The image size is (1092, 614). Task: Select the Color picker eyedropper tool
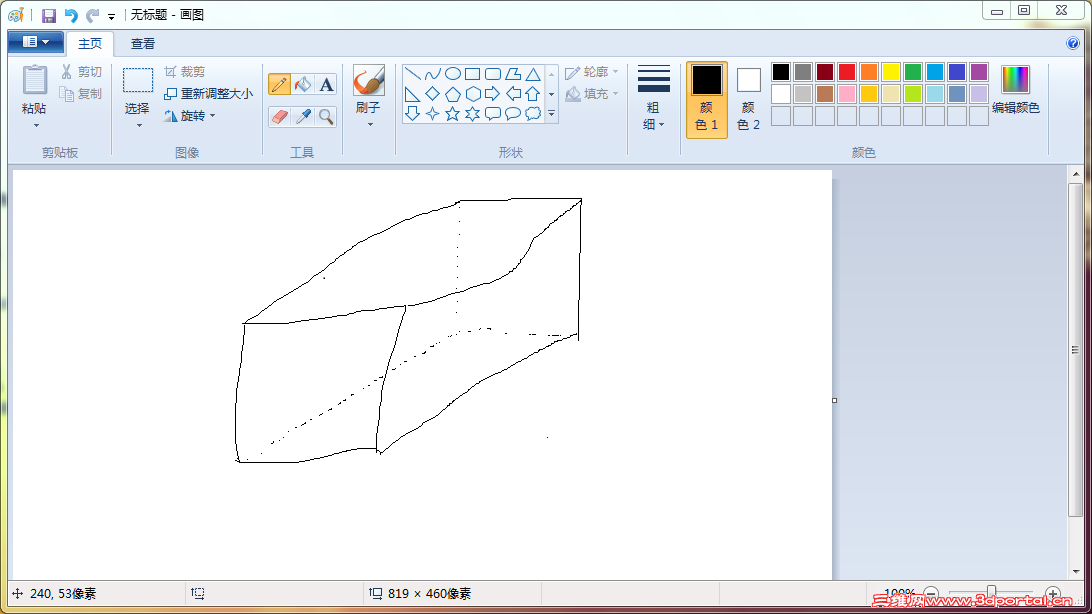coord(303,116)
